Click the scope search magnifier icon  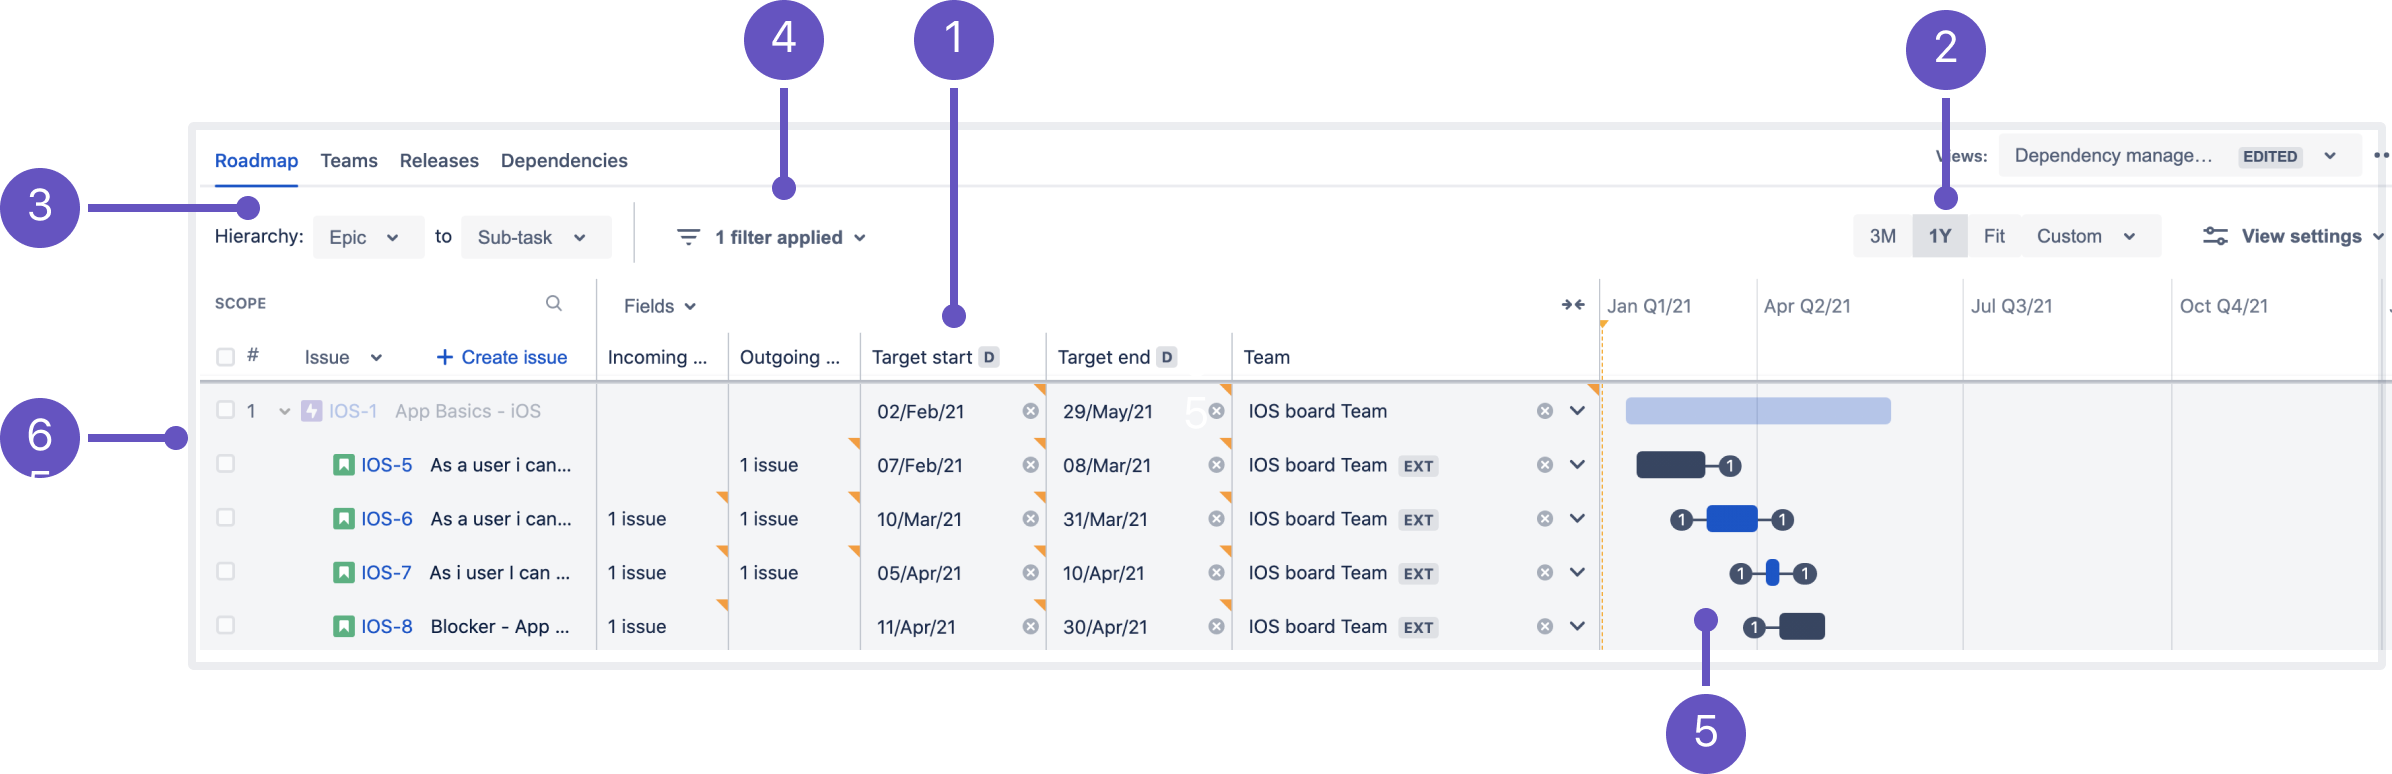click(x=553, y=303)
